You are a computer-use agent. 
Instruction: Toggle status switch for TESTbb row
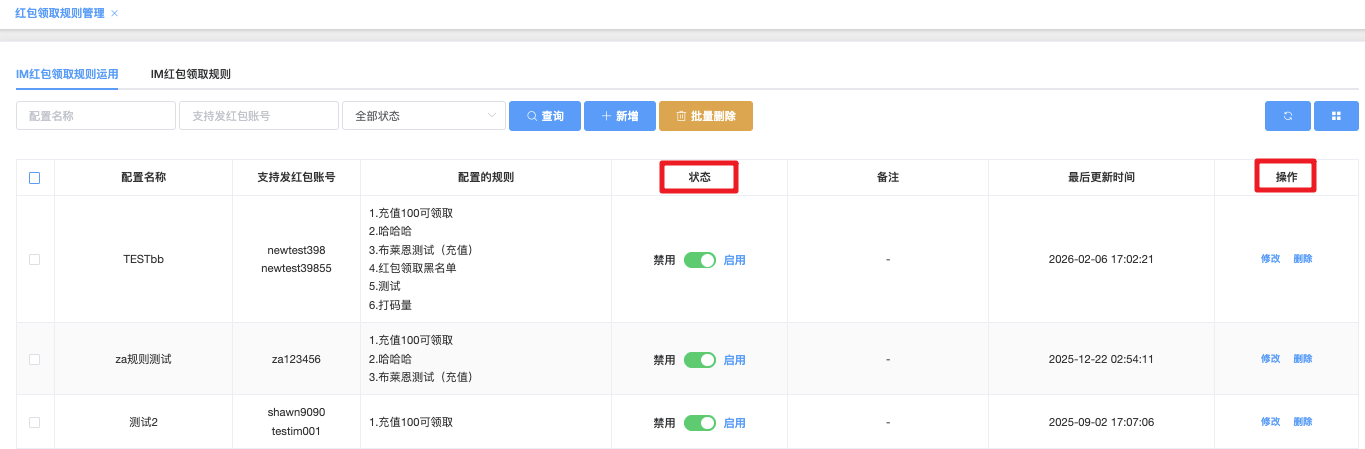tap(700, 260)
